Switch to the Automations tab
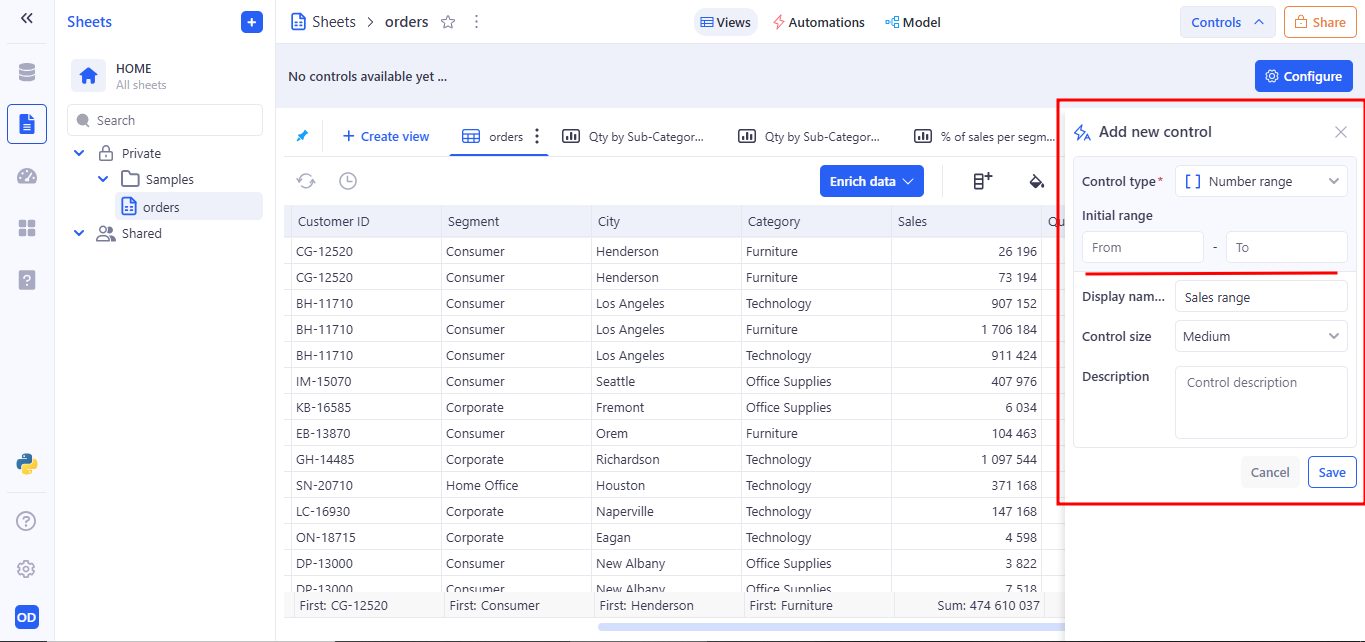This screenshot has height=642, width=1365. 818,22
